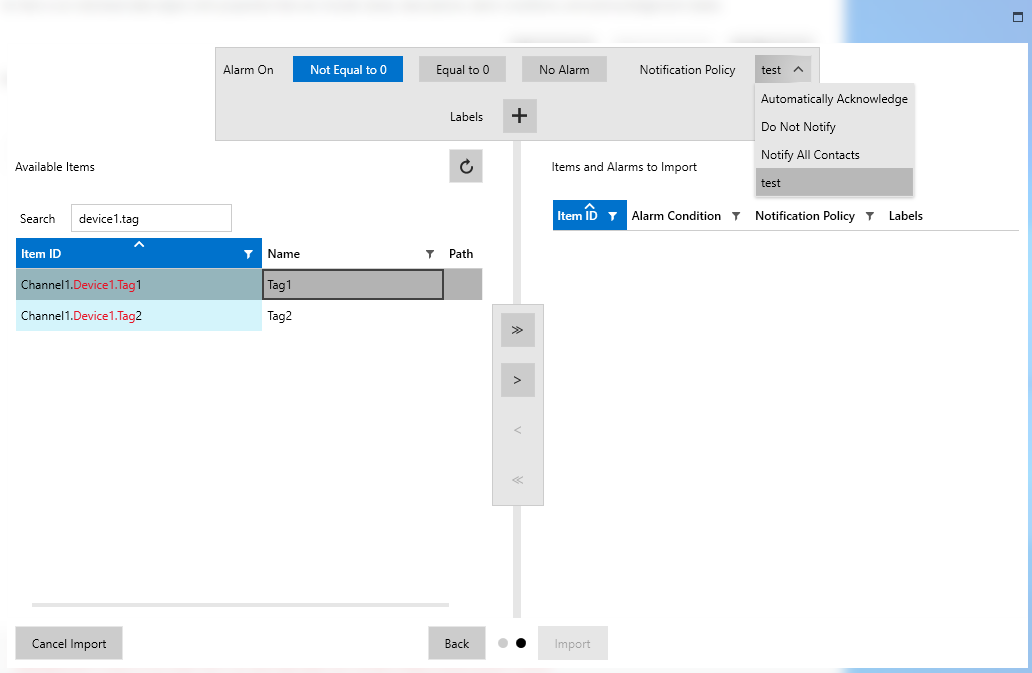Open filter for Available Items Item ID column
The height and width of the screenshot is (673, 1032).
pyautogui.click(x=248, y=254)
